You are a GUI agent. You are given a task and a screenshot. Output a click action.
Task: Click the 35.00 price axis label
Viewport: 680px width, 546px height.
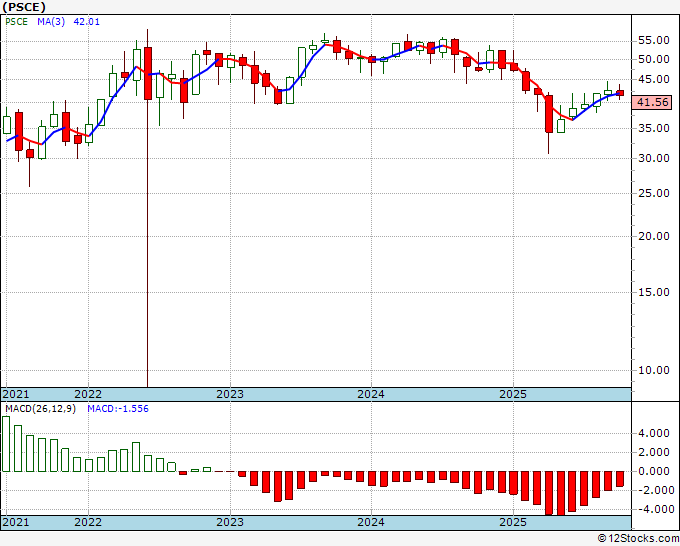[x=654, y=128]
